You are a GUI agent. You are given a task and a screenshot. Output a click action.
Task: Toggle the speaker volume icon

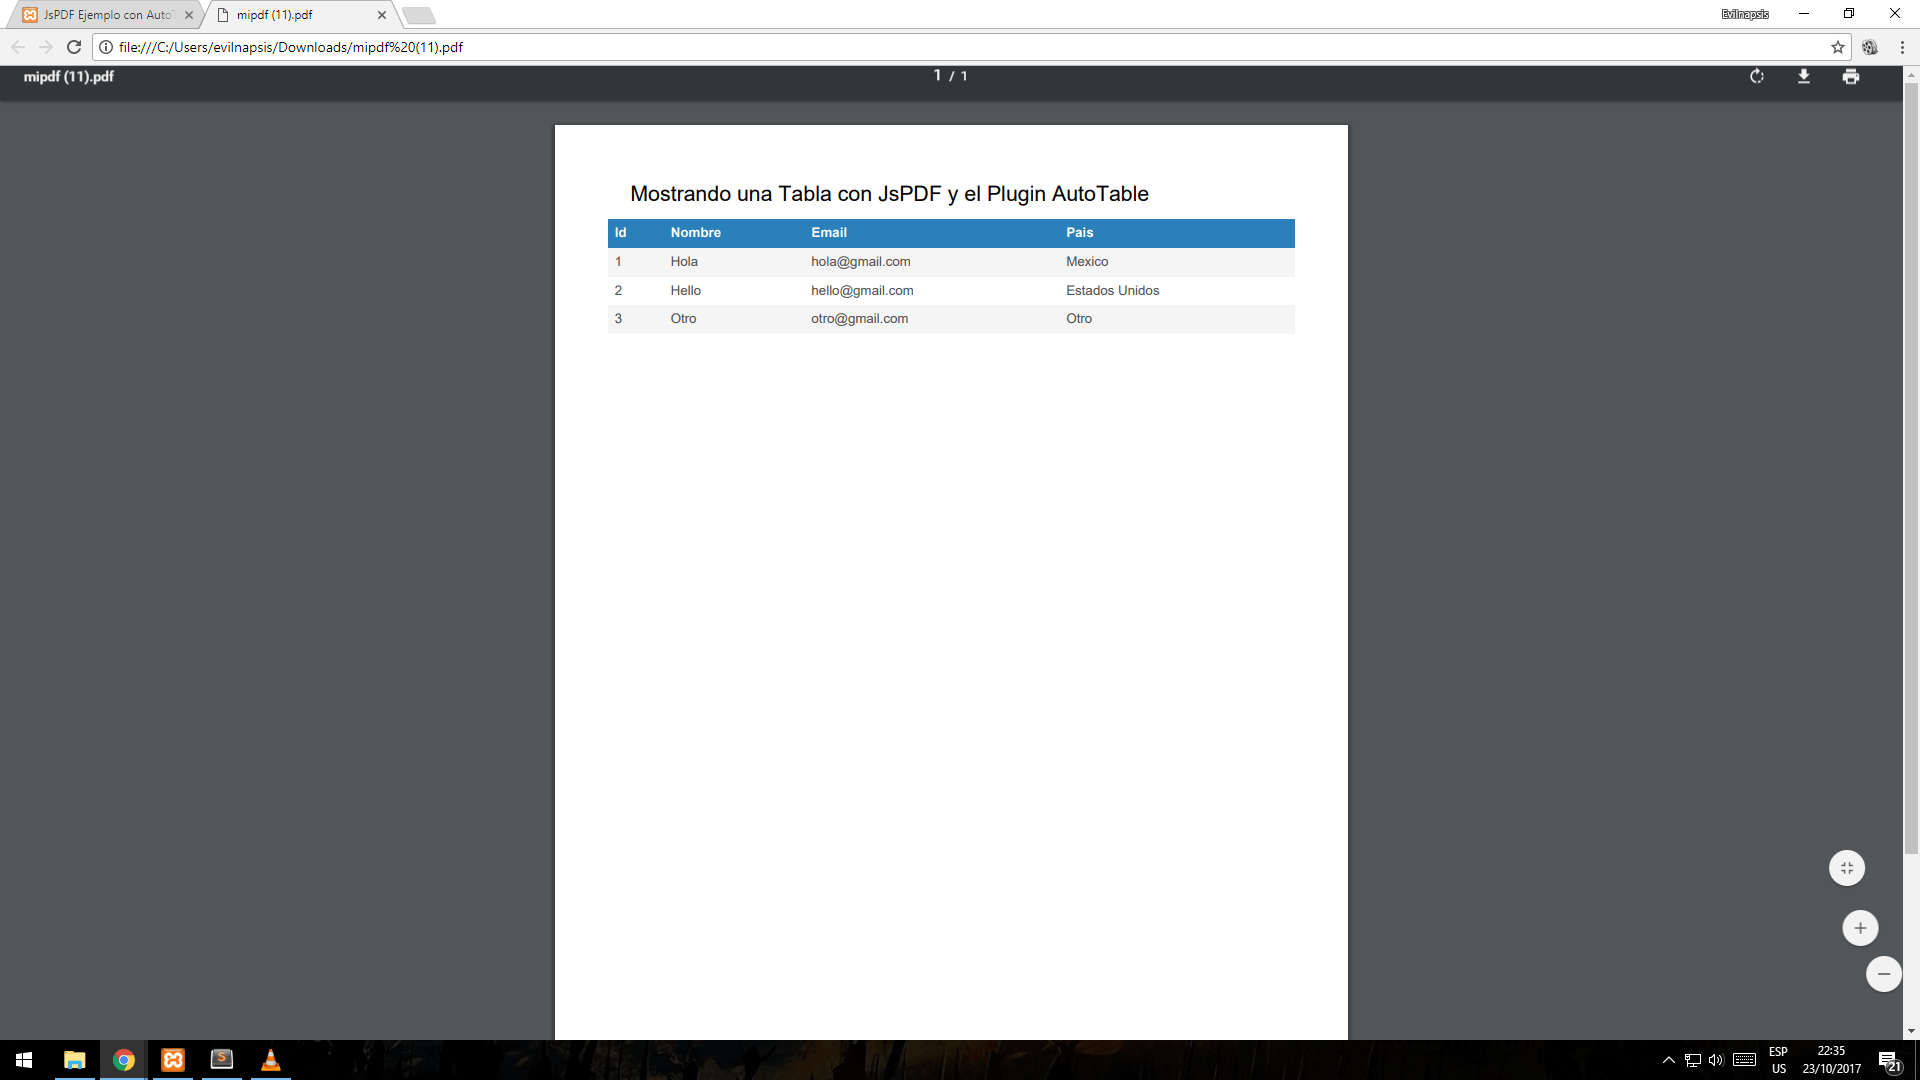(x=1717, y=1060)
